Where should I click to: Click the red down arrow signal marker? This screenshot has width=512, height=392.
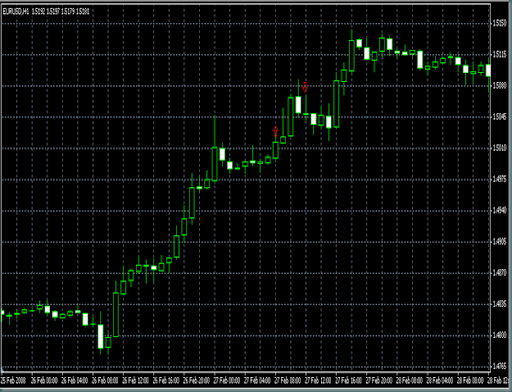[x=305, y=87]
